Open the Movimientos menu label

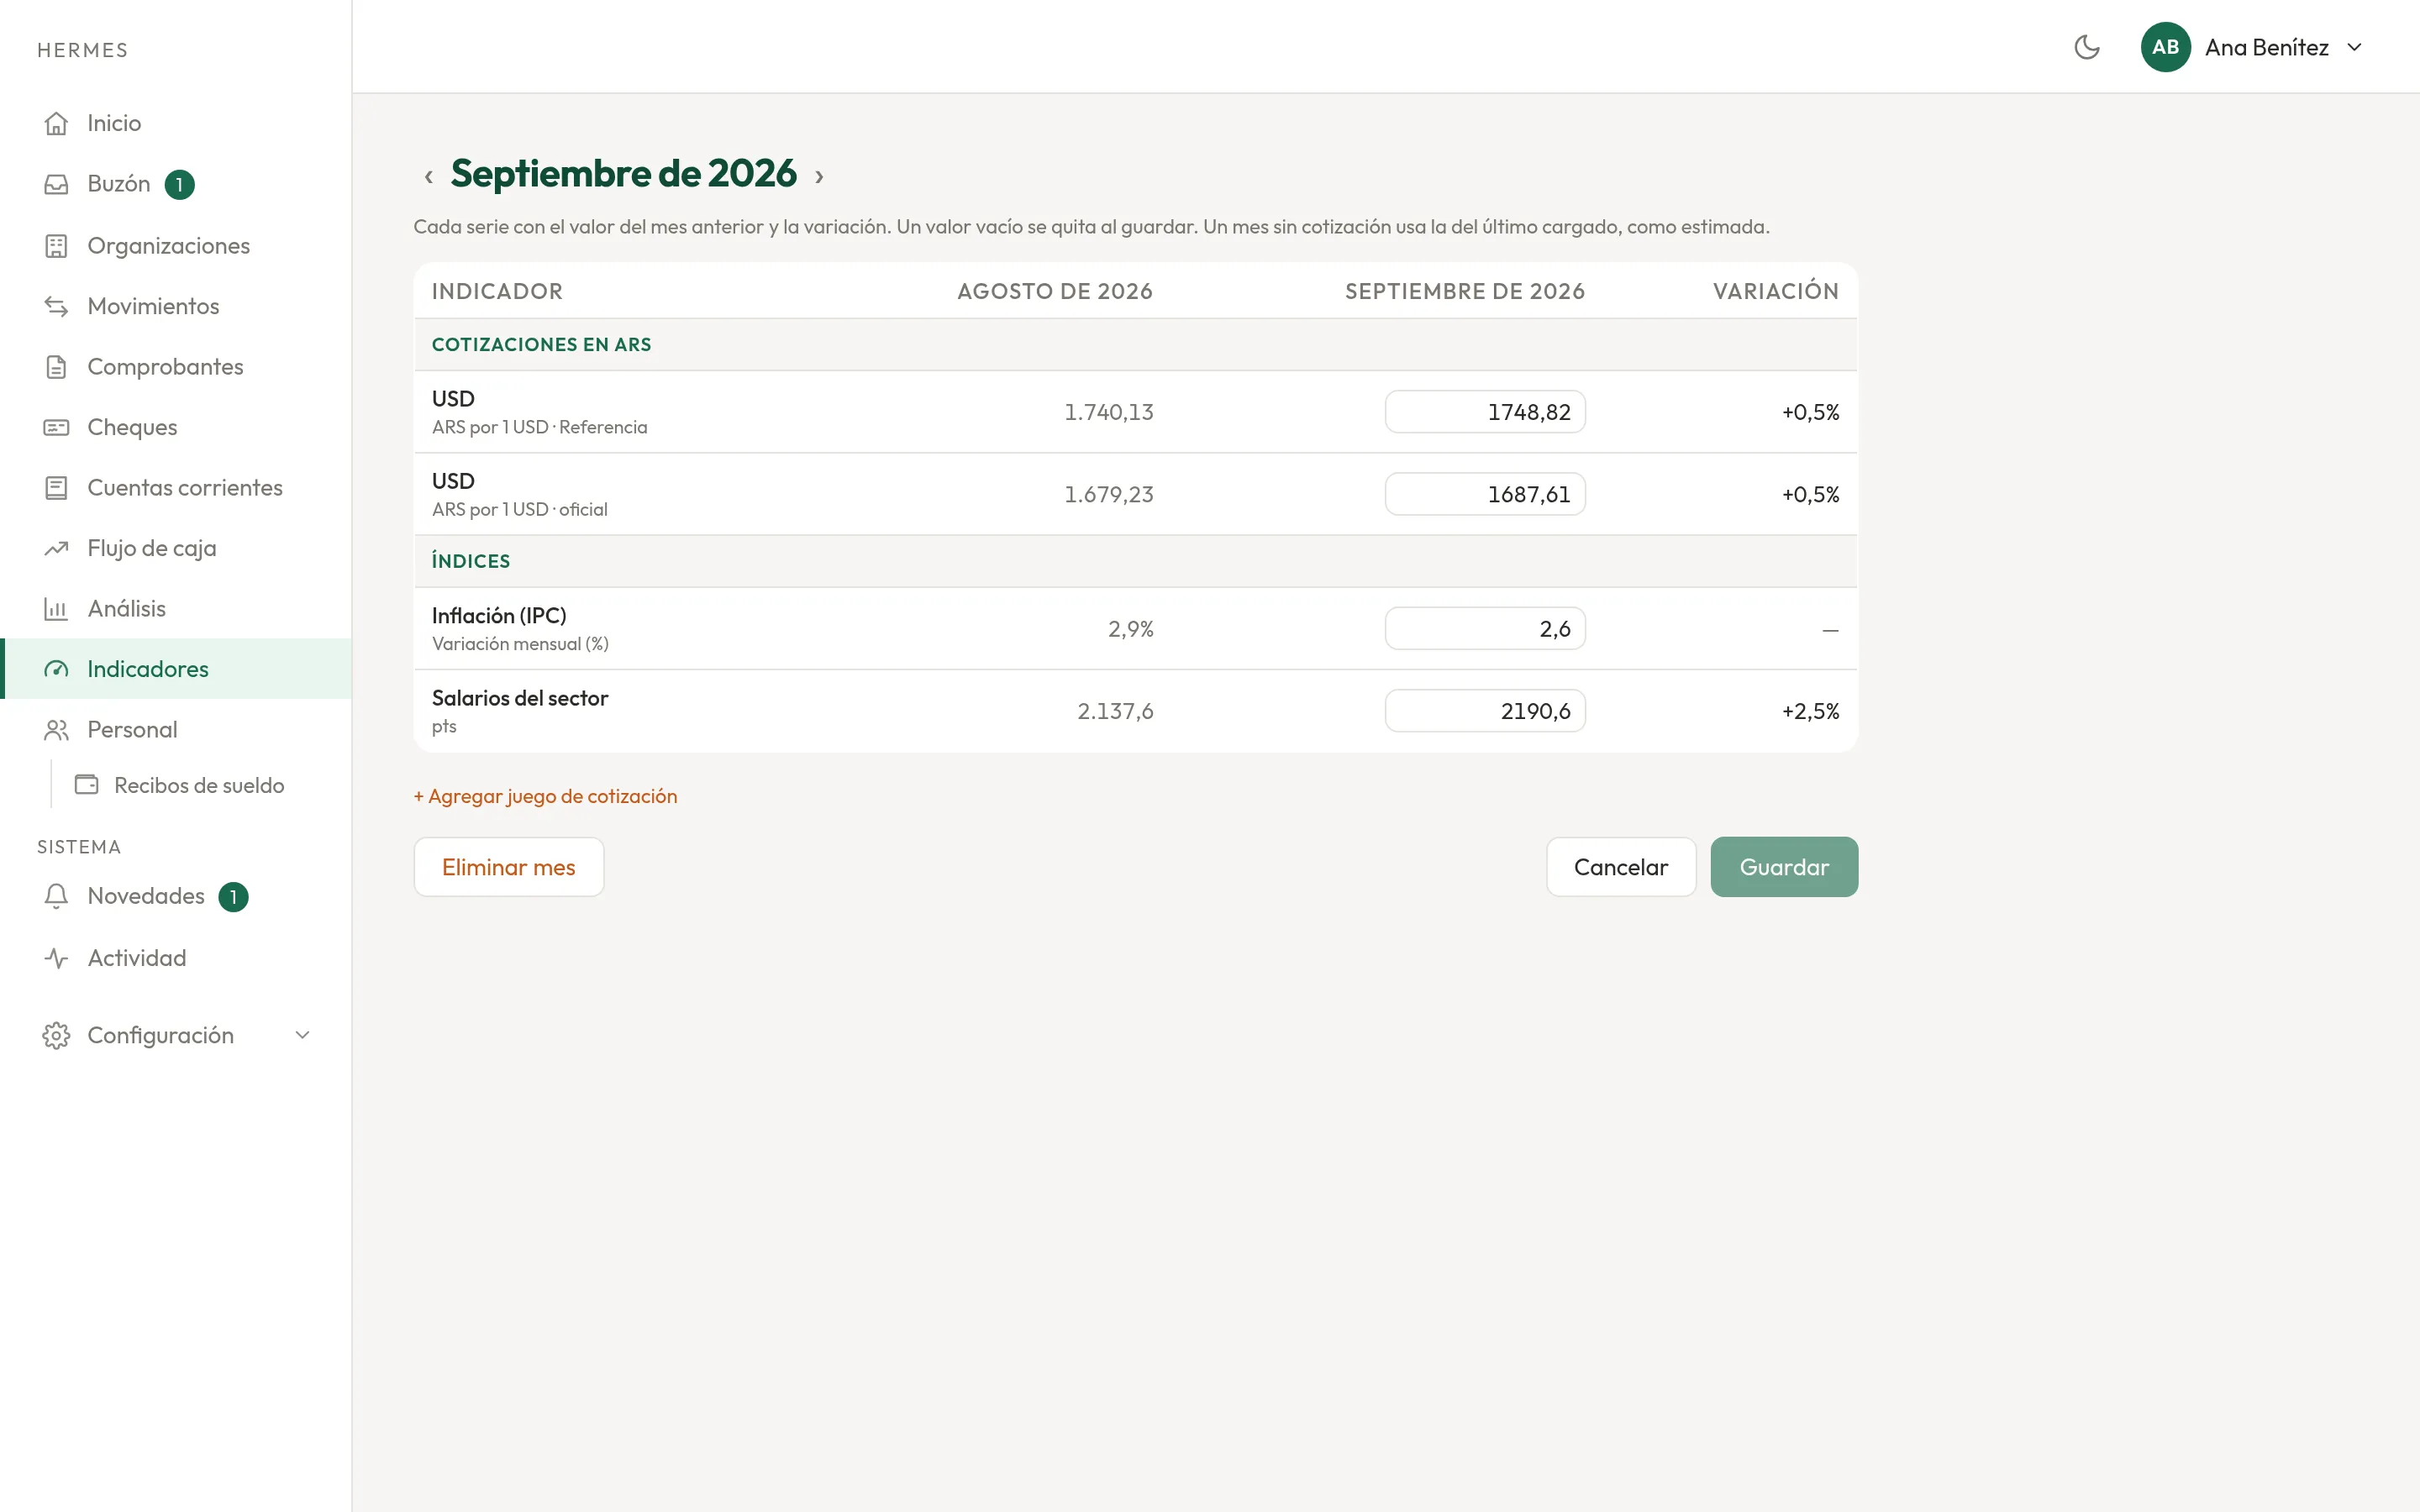(153, 306)
